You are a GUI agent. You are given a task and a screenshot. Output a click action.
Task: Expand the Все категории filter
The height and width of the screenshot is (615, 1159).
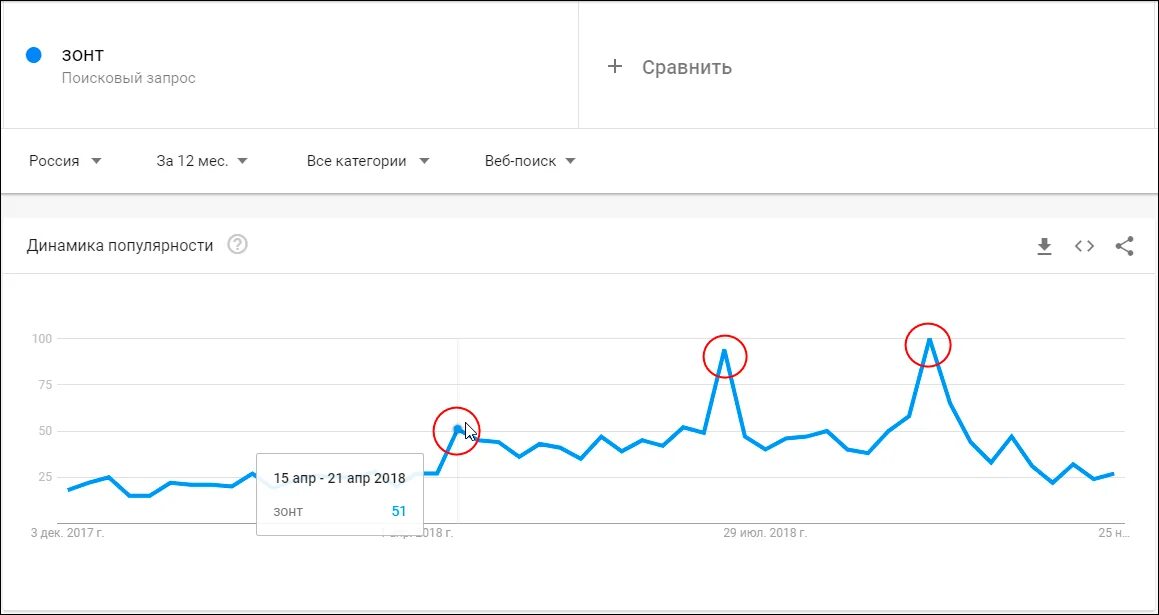368,160
